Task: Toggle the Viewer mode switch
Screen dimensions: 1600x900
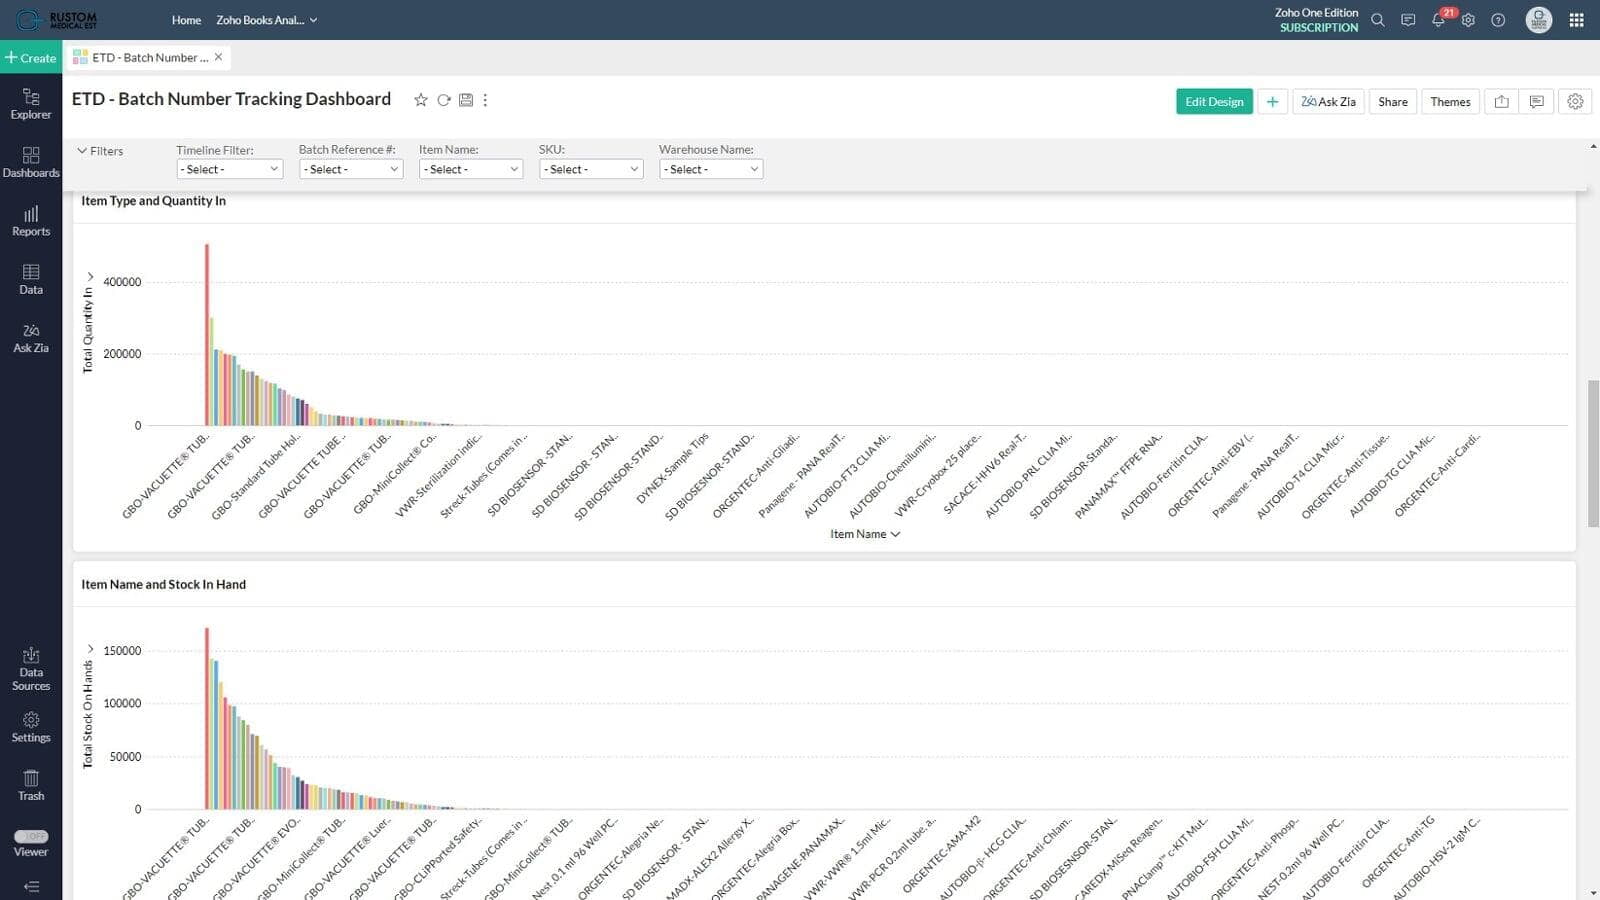Action: pos(31,836)
